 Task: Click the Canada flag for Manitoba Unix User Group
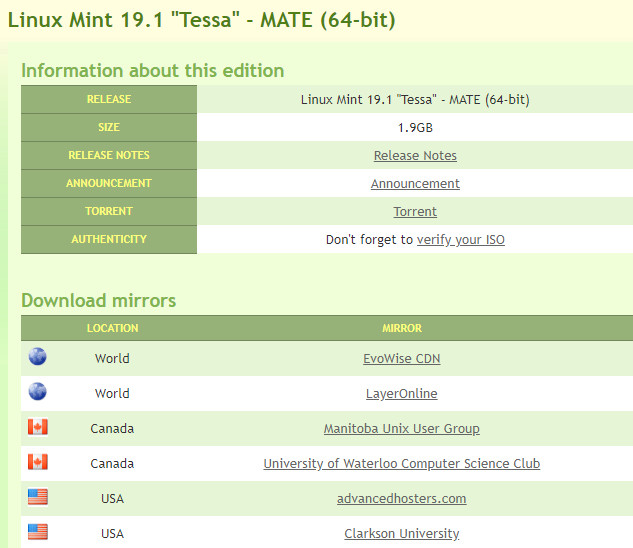click(x=38, y=427)
